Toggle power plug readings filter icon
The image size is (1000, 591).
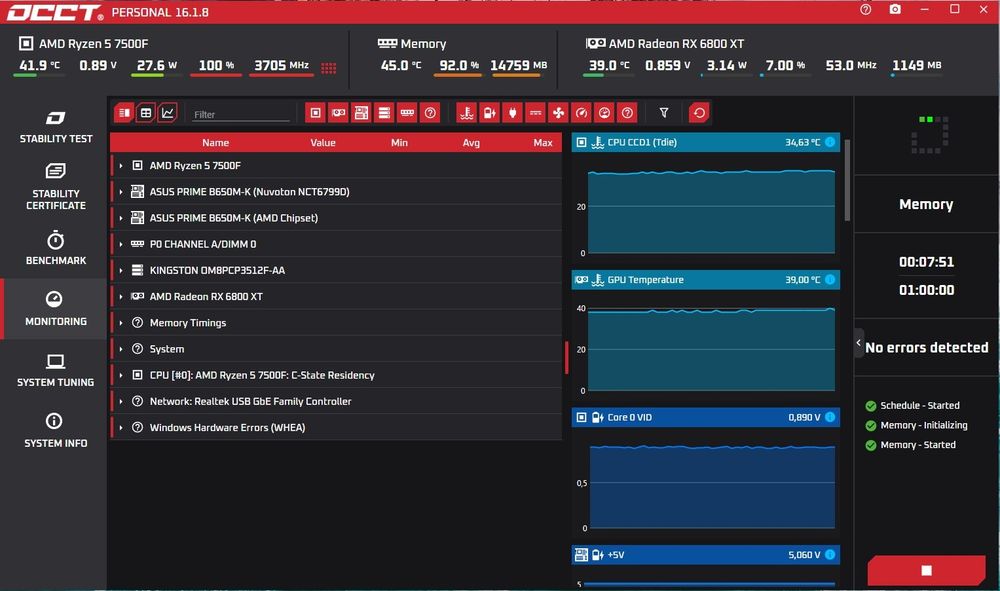coord(513,113)
